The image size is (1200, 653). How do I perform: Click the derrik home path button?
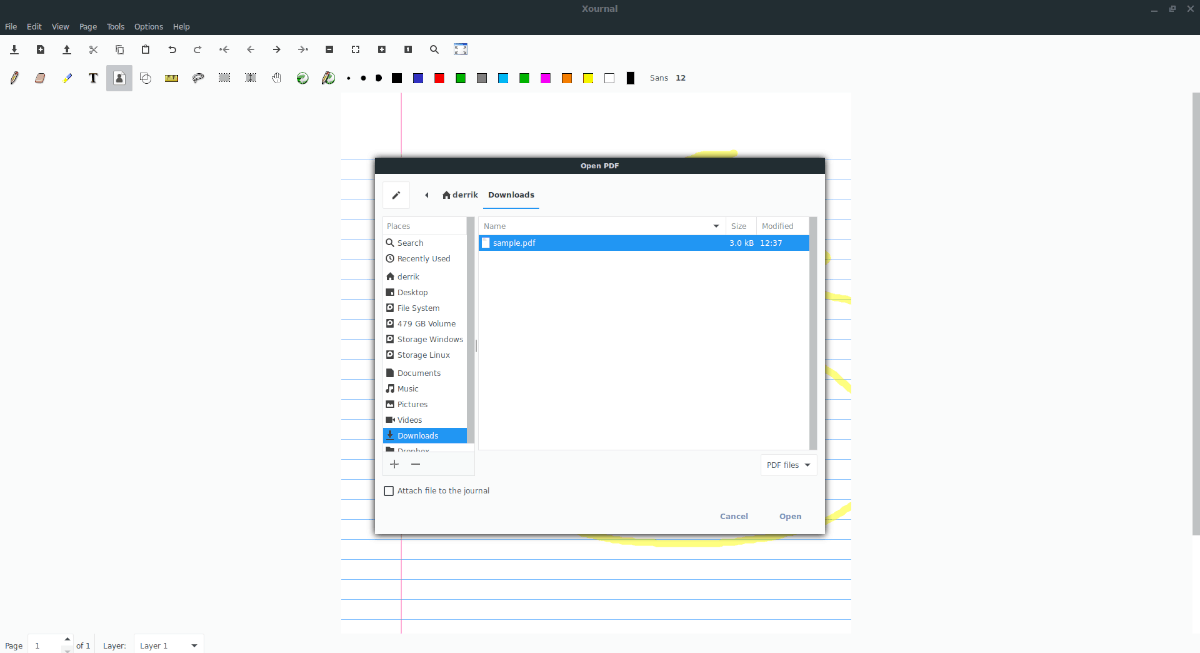[x=460, y=195]
